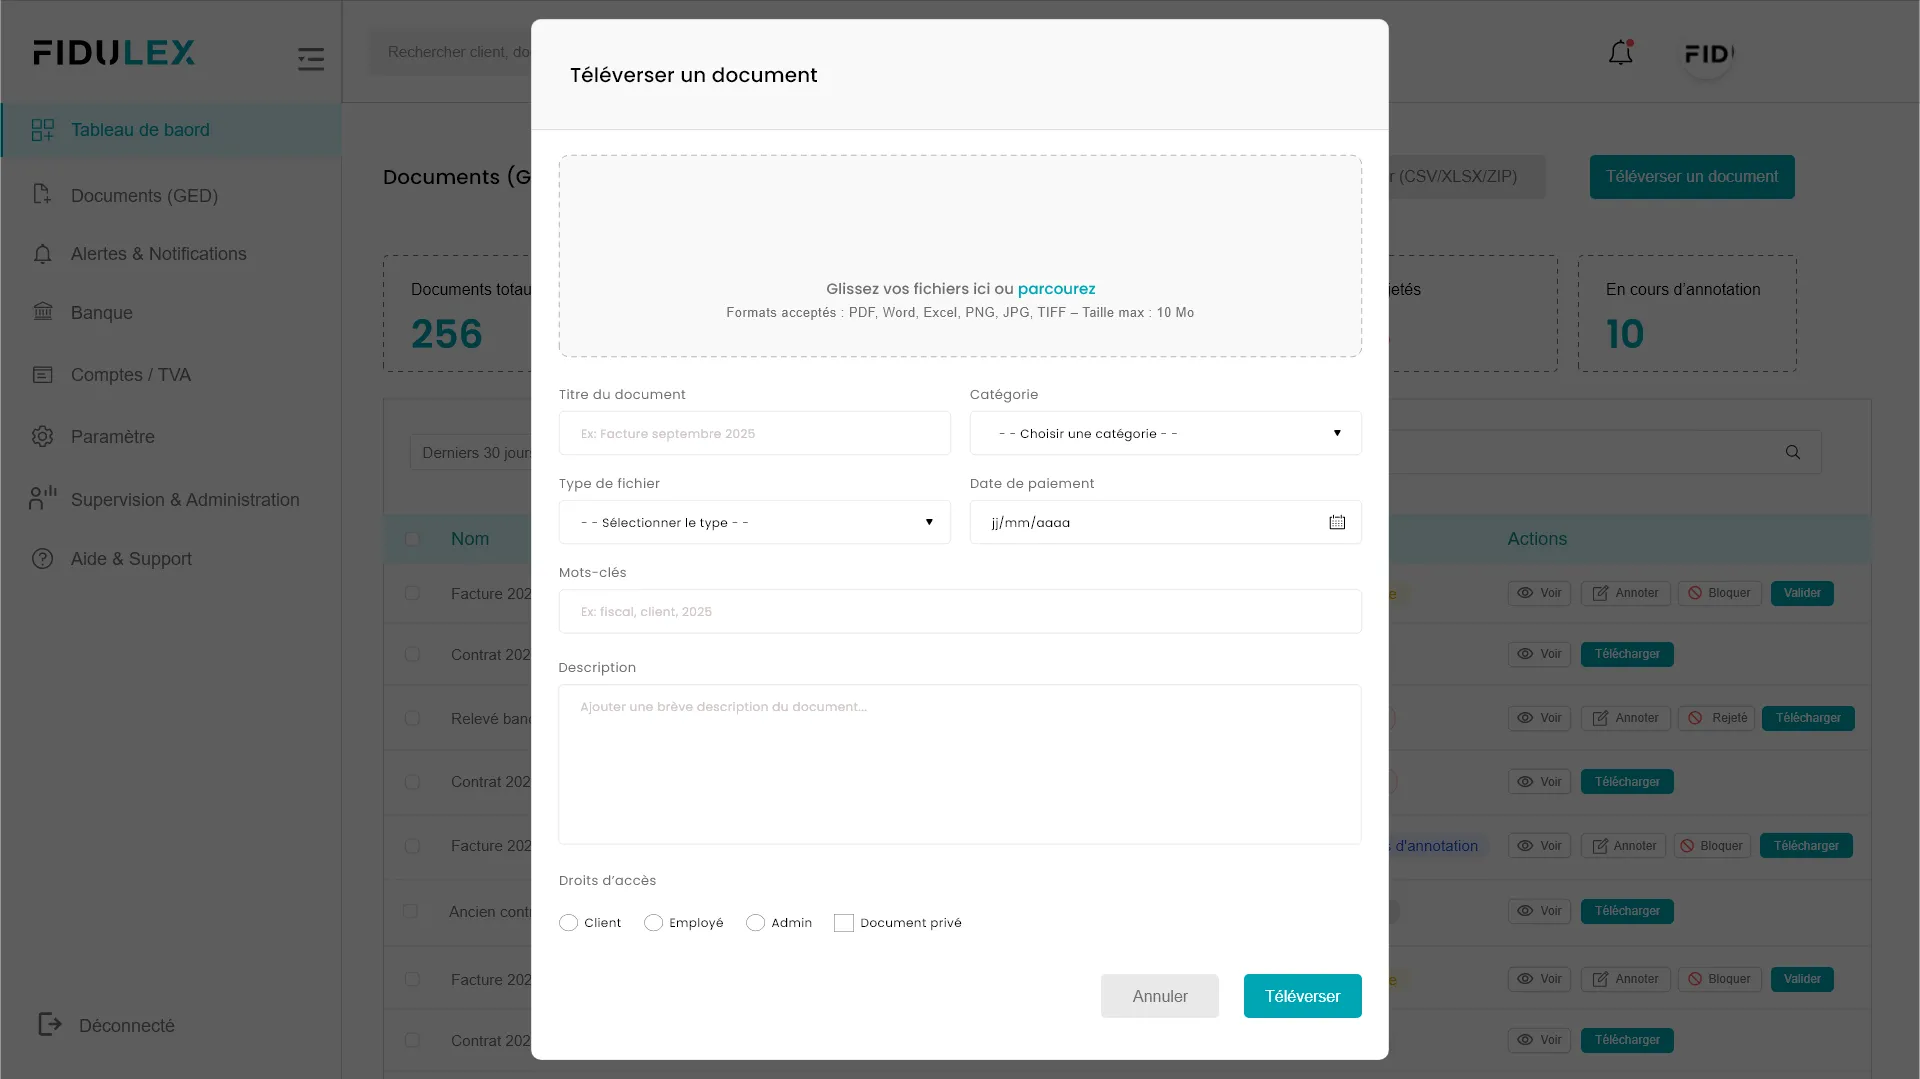This screenshot has height=1079, width=1920.
Task: Open calendar picker in Date de paiement
Action: [1337, 522]
